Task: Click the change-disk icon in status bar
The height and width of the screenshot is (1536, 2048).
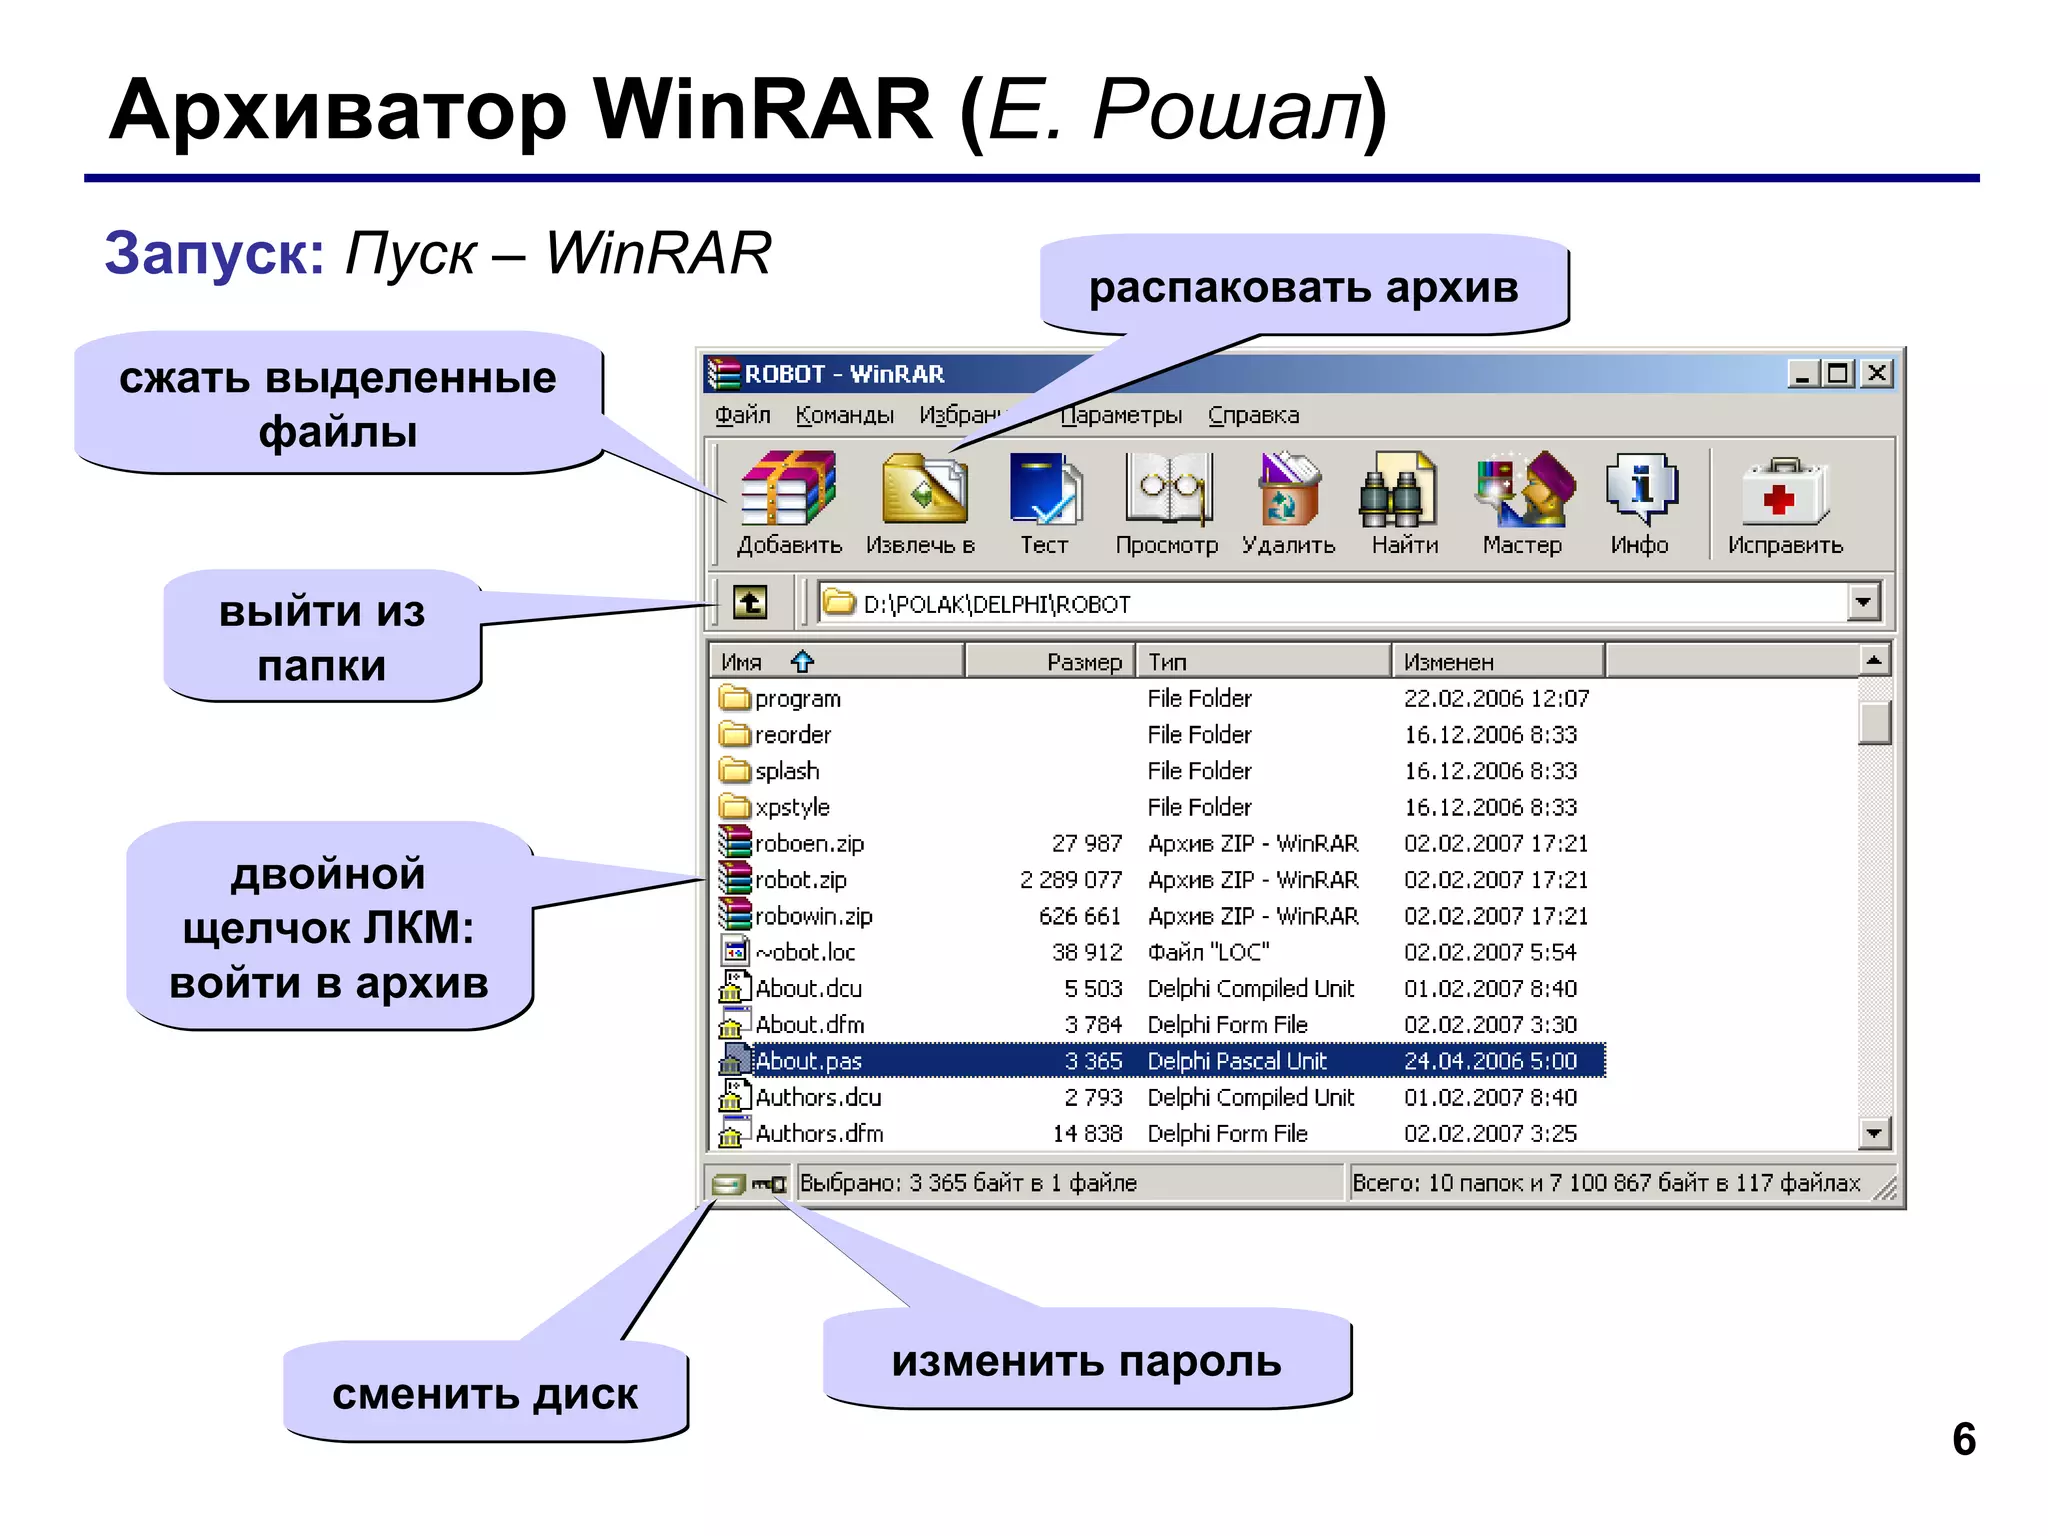Action: (x=728, y=1184)
